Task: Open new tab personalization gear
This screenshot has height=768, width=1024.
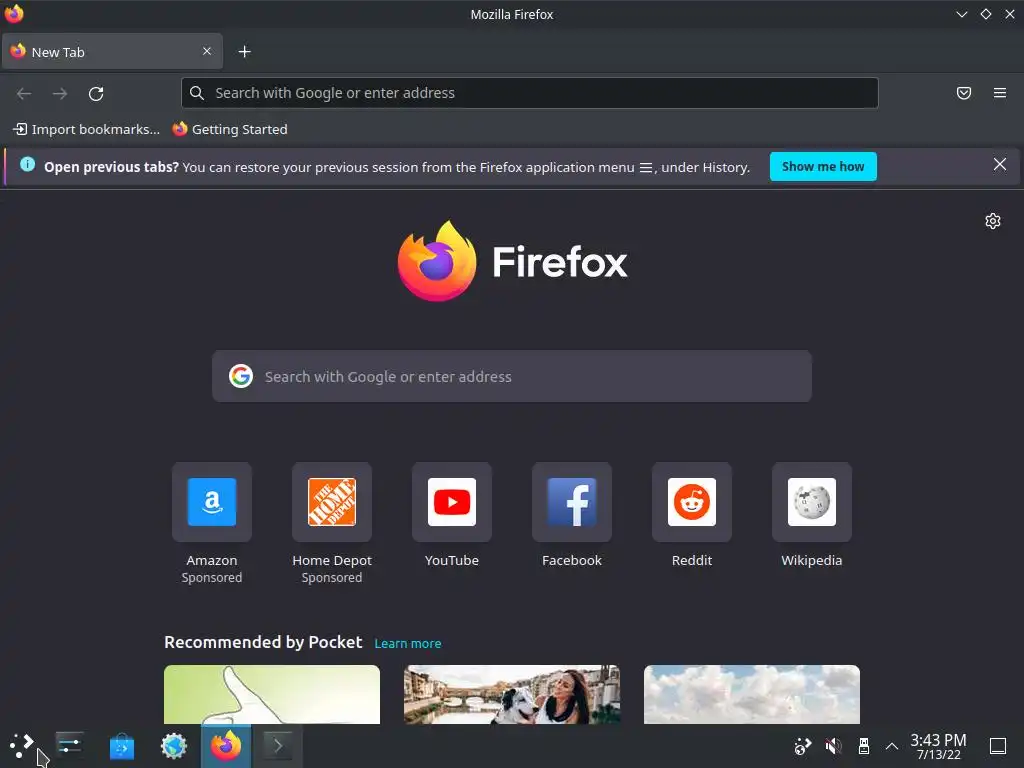Action: click(x=993, y=221)
